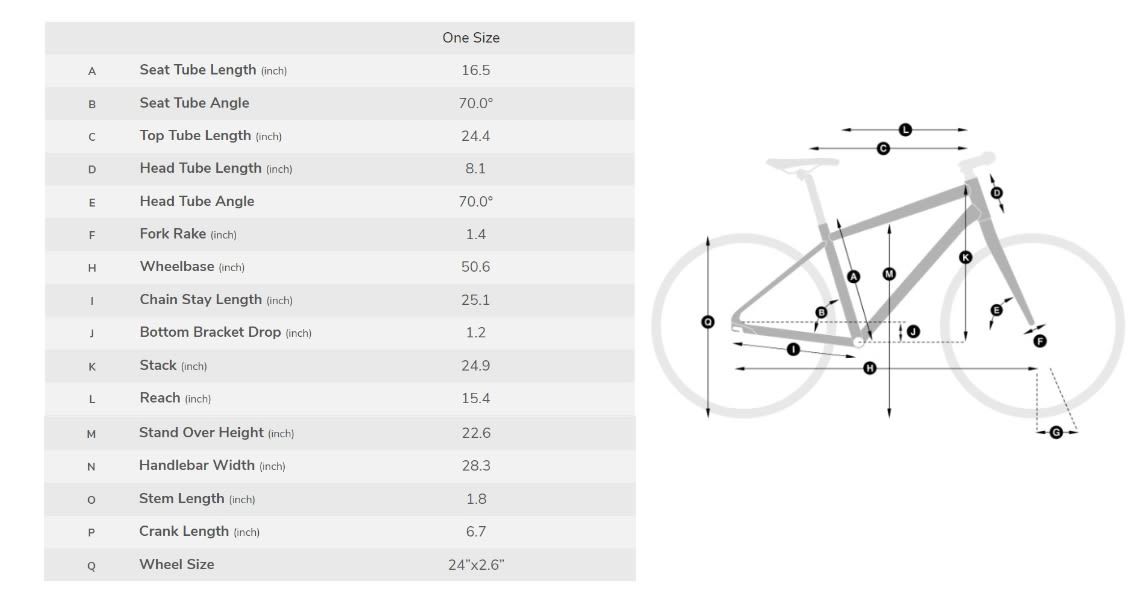Click the One Size column header
This screenshot has height=600, width=1140.
tap(470, 38)
